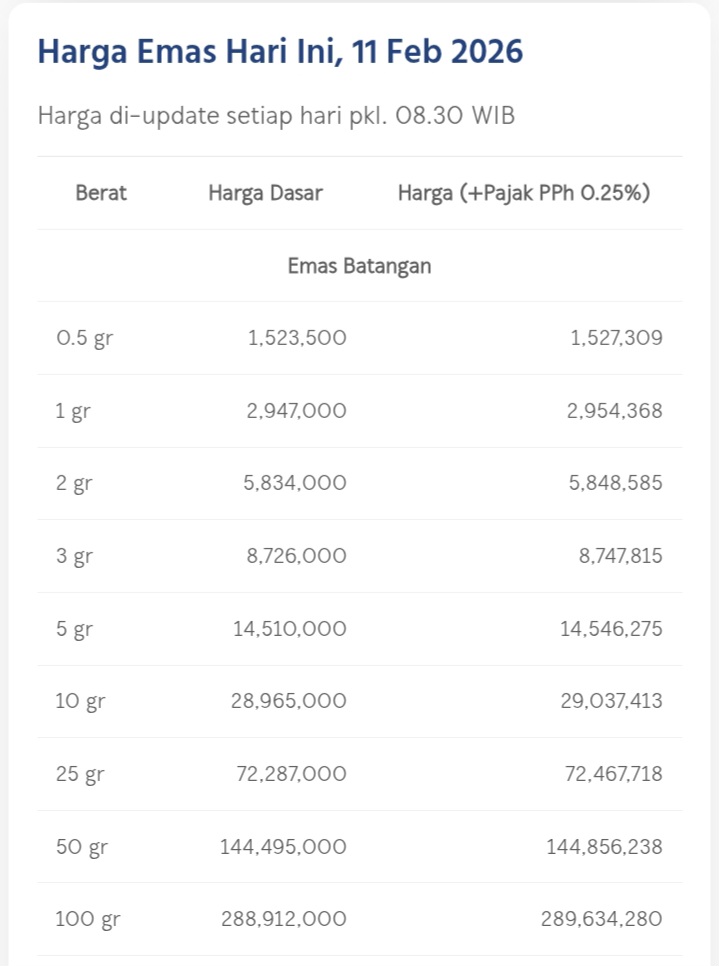Click the taxed price 1,527,309
Screen dimensions: 719x966
click(x=616, y=338)
